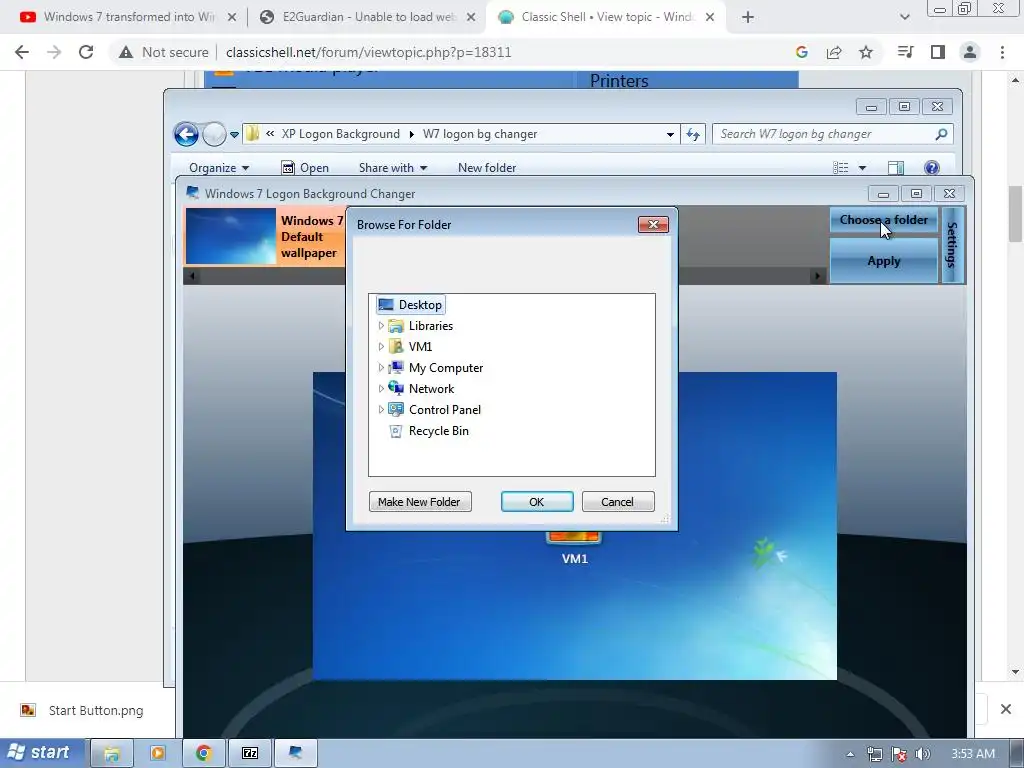Click New folder in Explorer toolbar
Screen dimensions: 1024x768
(487, 168)
